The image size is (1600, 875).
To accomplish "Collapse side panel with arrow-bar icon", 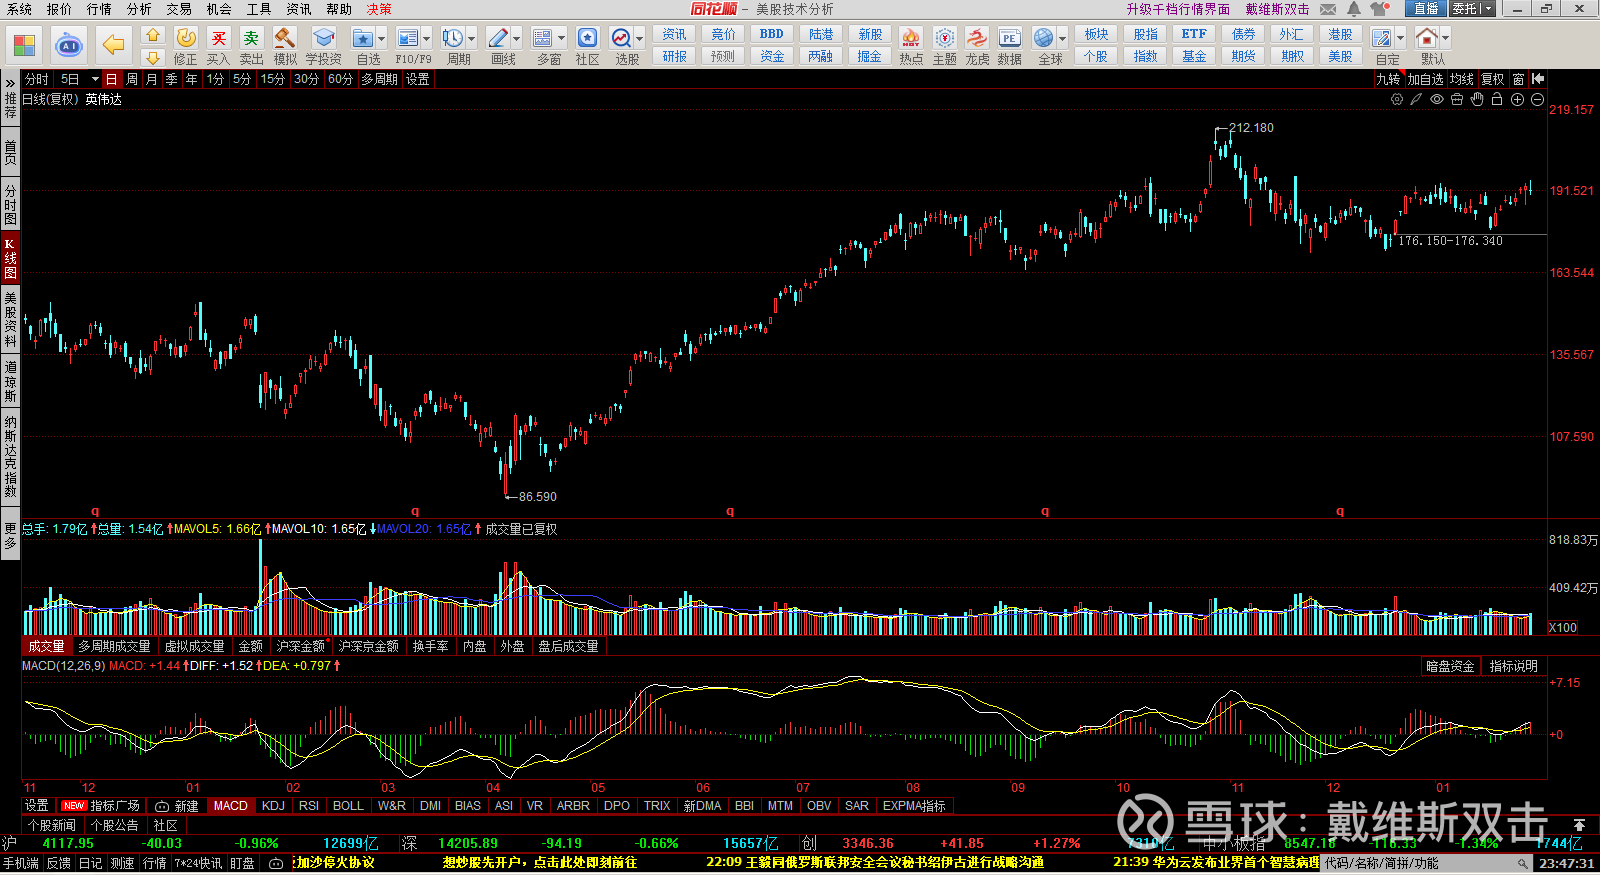I will (x=1538, y=79).
